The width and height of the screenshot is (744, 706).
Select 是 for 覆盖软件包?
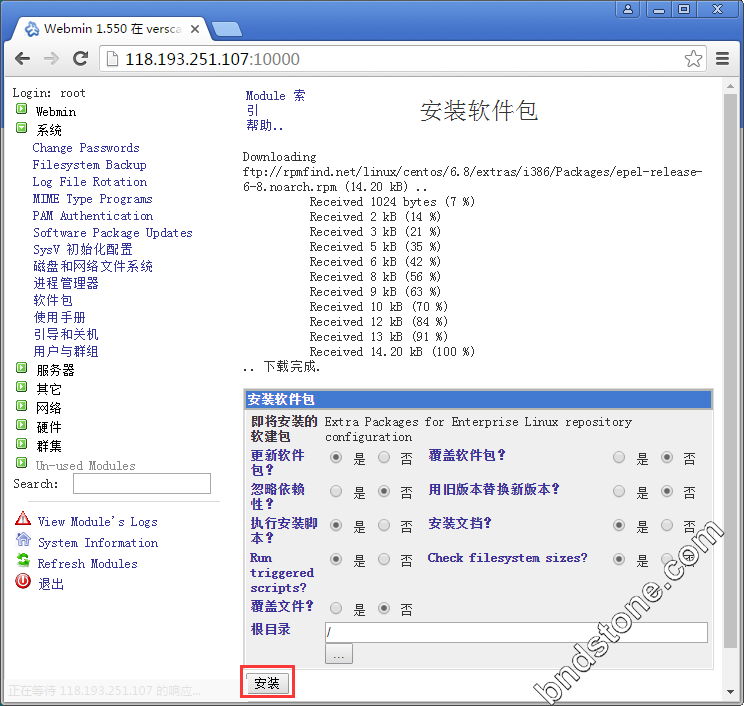pos(619,457)
